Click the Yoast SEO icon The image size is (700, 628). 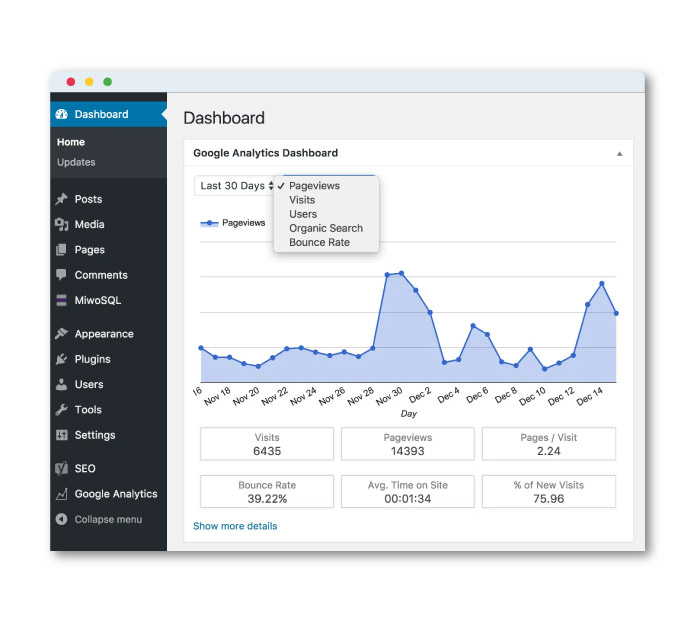coord(62,468)
